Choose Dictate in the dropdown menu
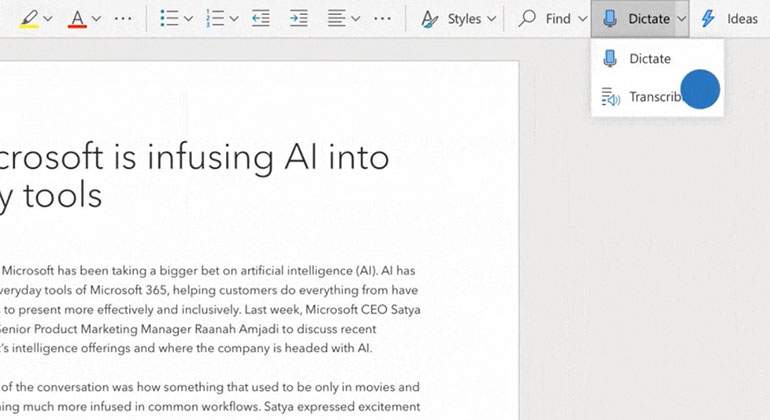 [x=657, y=58]
